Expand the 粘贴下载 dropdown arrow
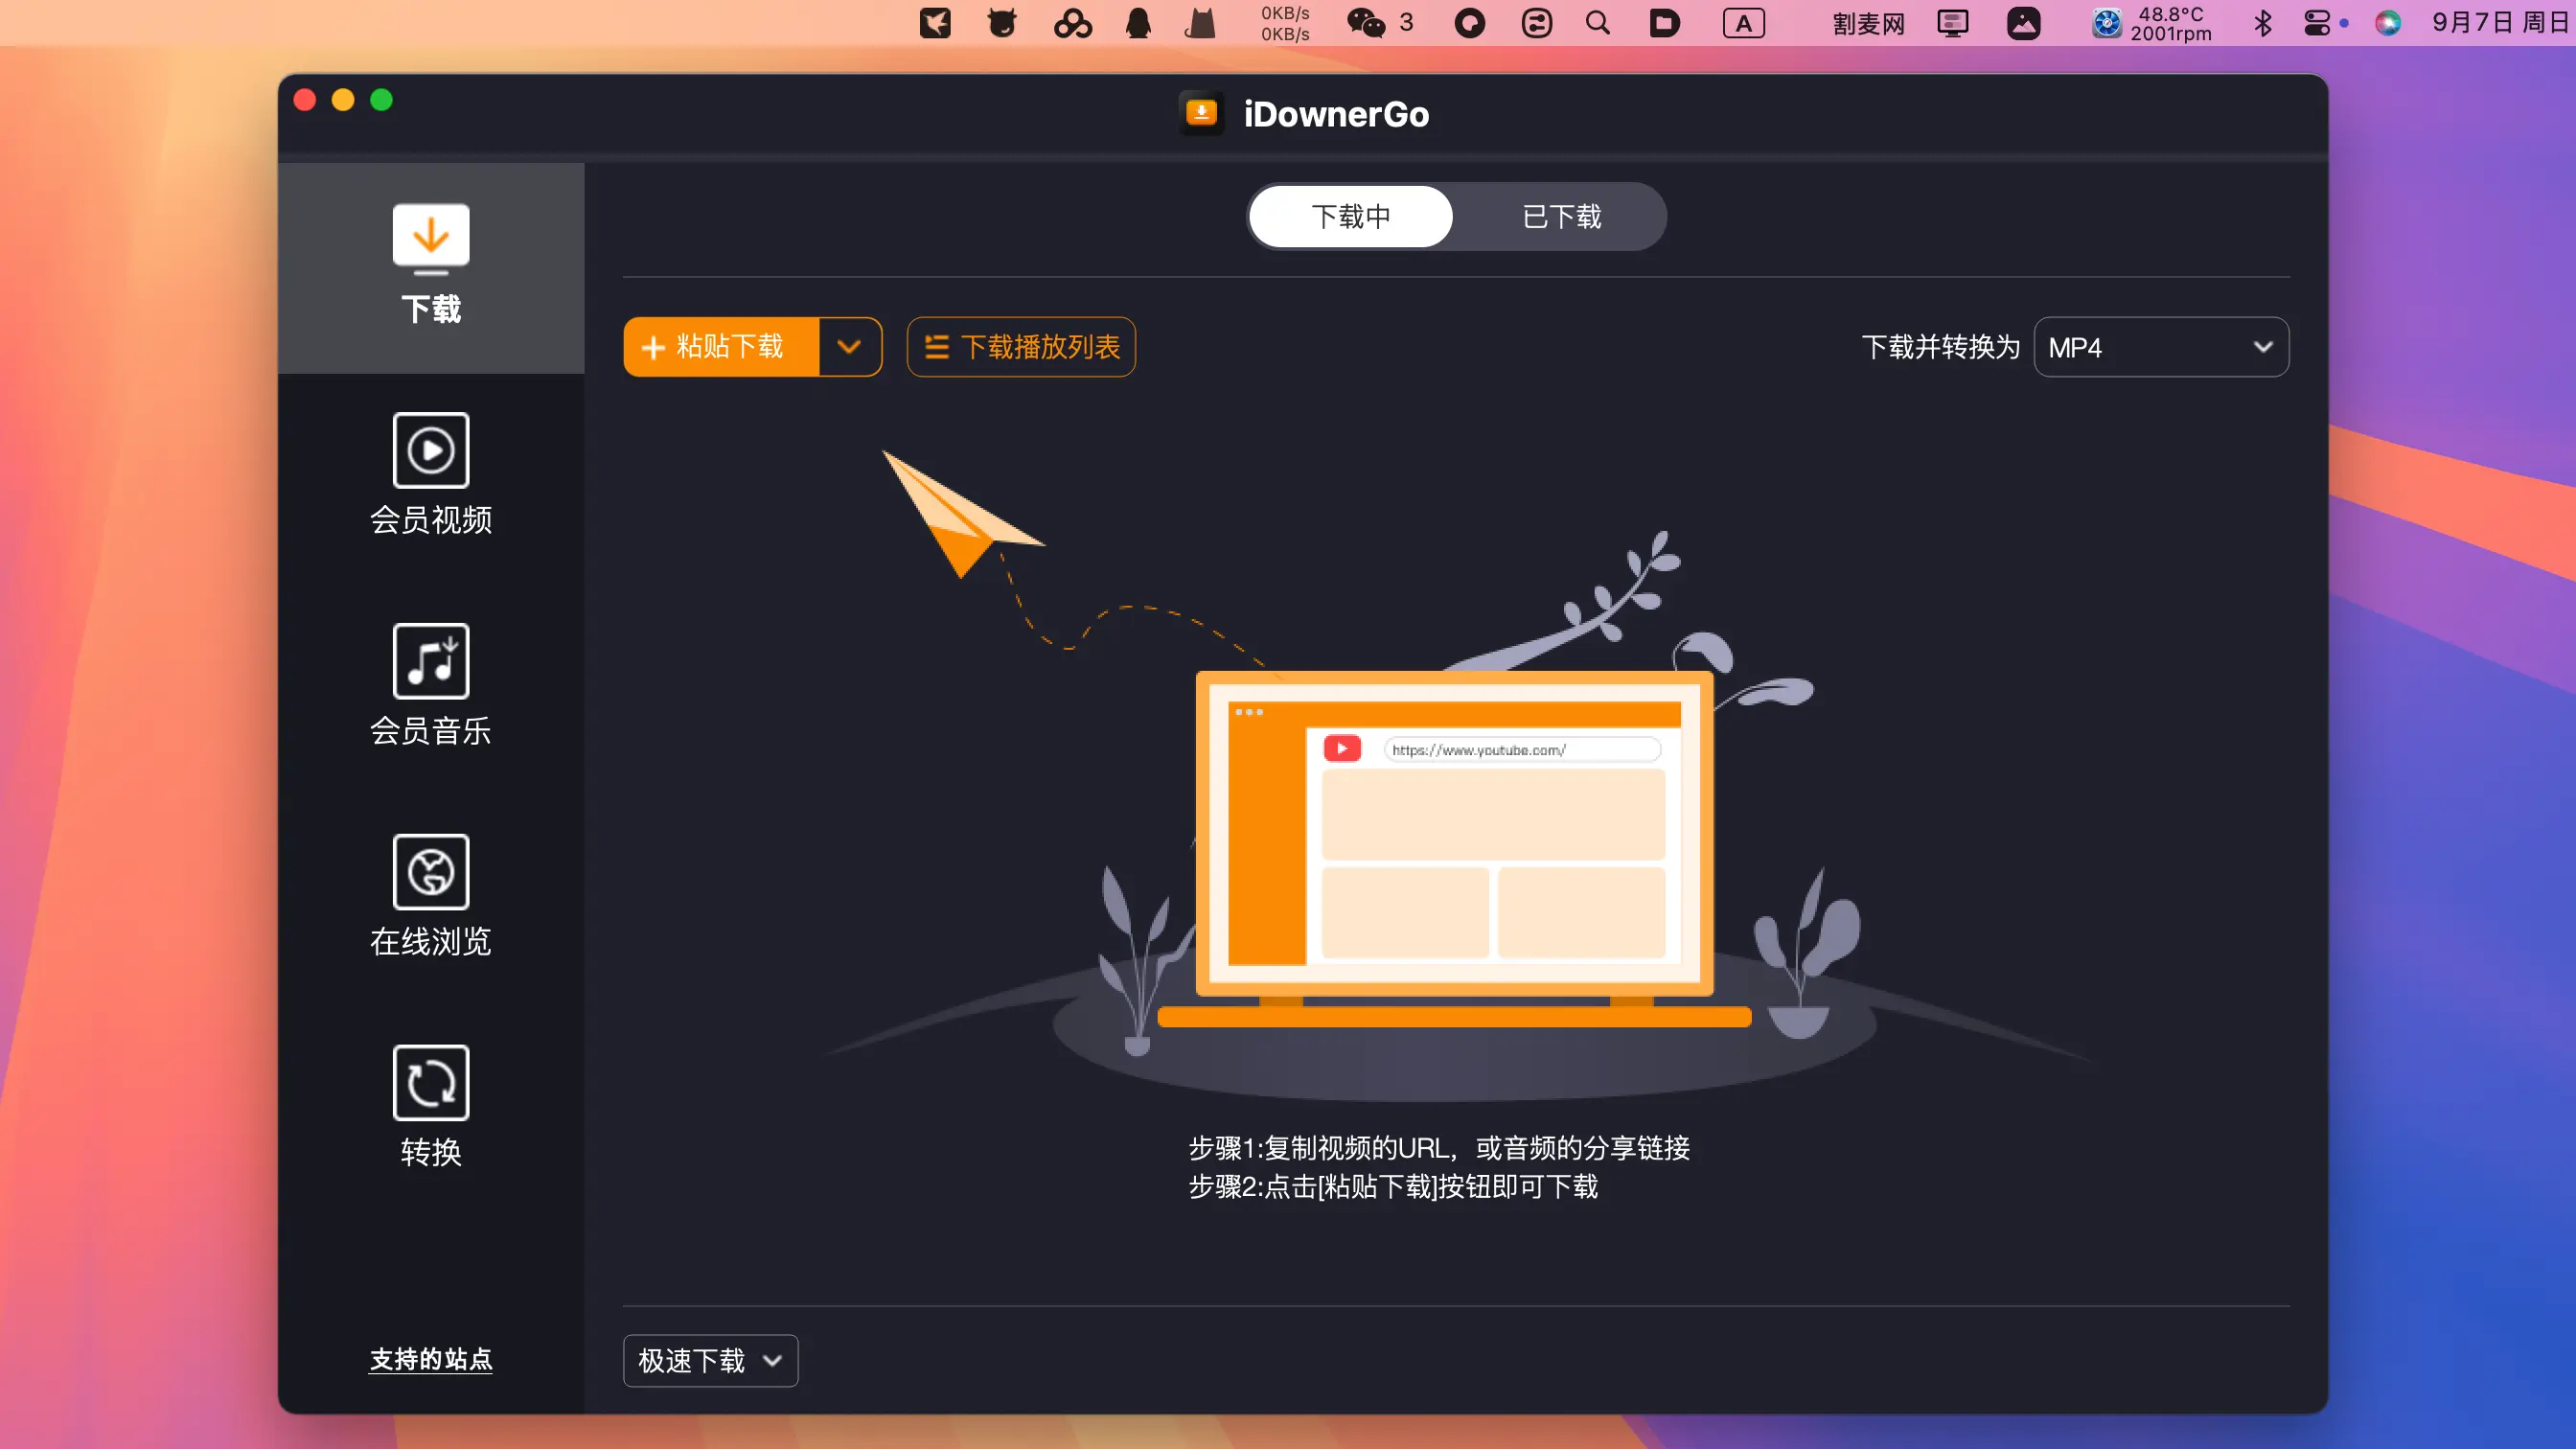Image resolution: width=2576 pixels, height=1449 pixels. (x=849, y=347)
